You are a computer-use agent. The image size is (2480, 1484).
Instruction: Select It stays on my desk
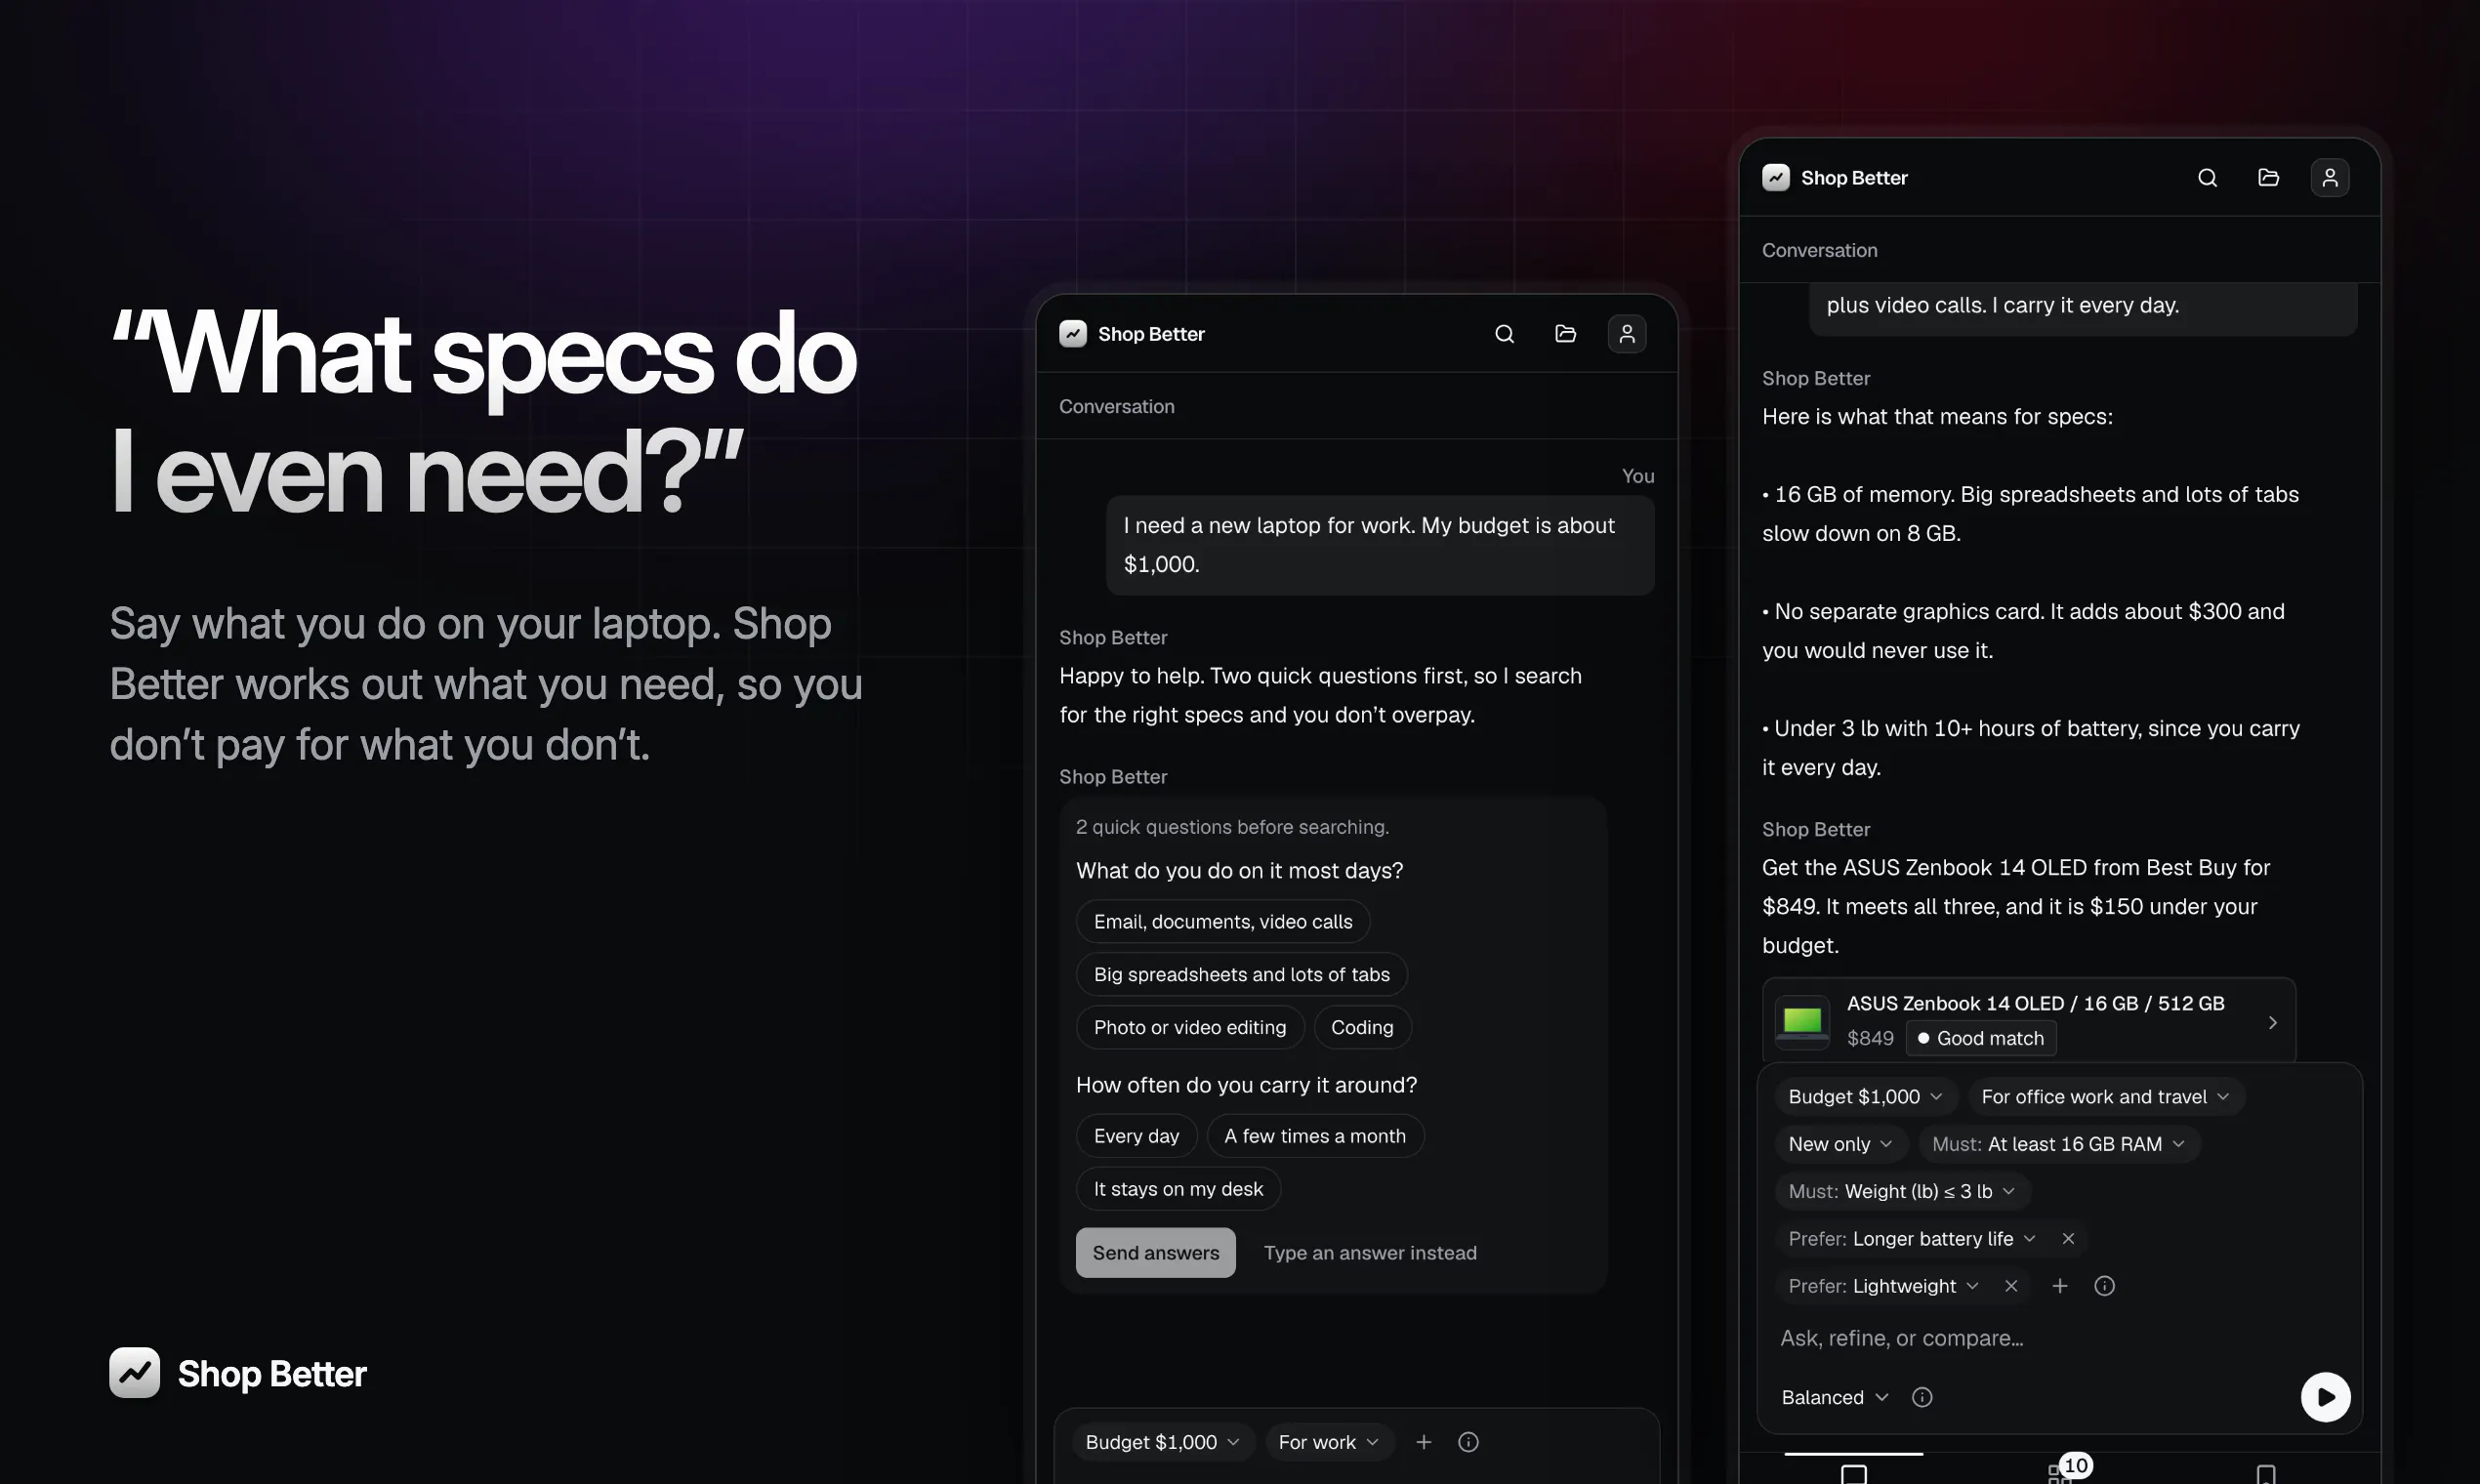[1178, 1189]
